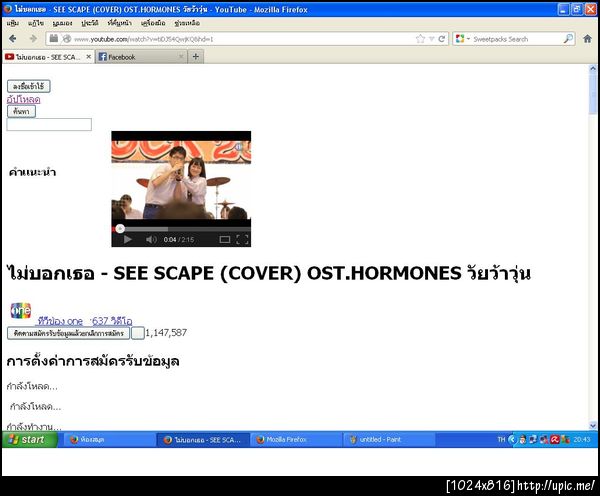
Task: Play the video with the play button
Action: click(128, 240)
